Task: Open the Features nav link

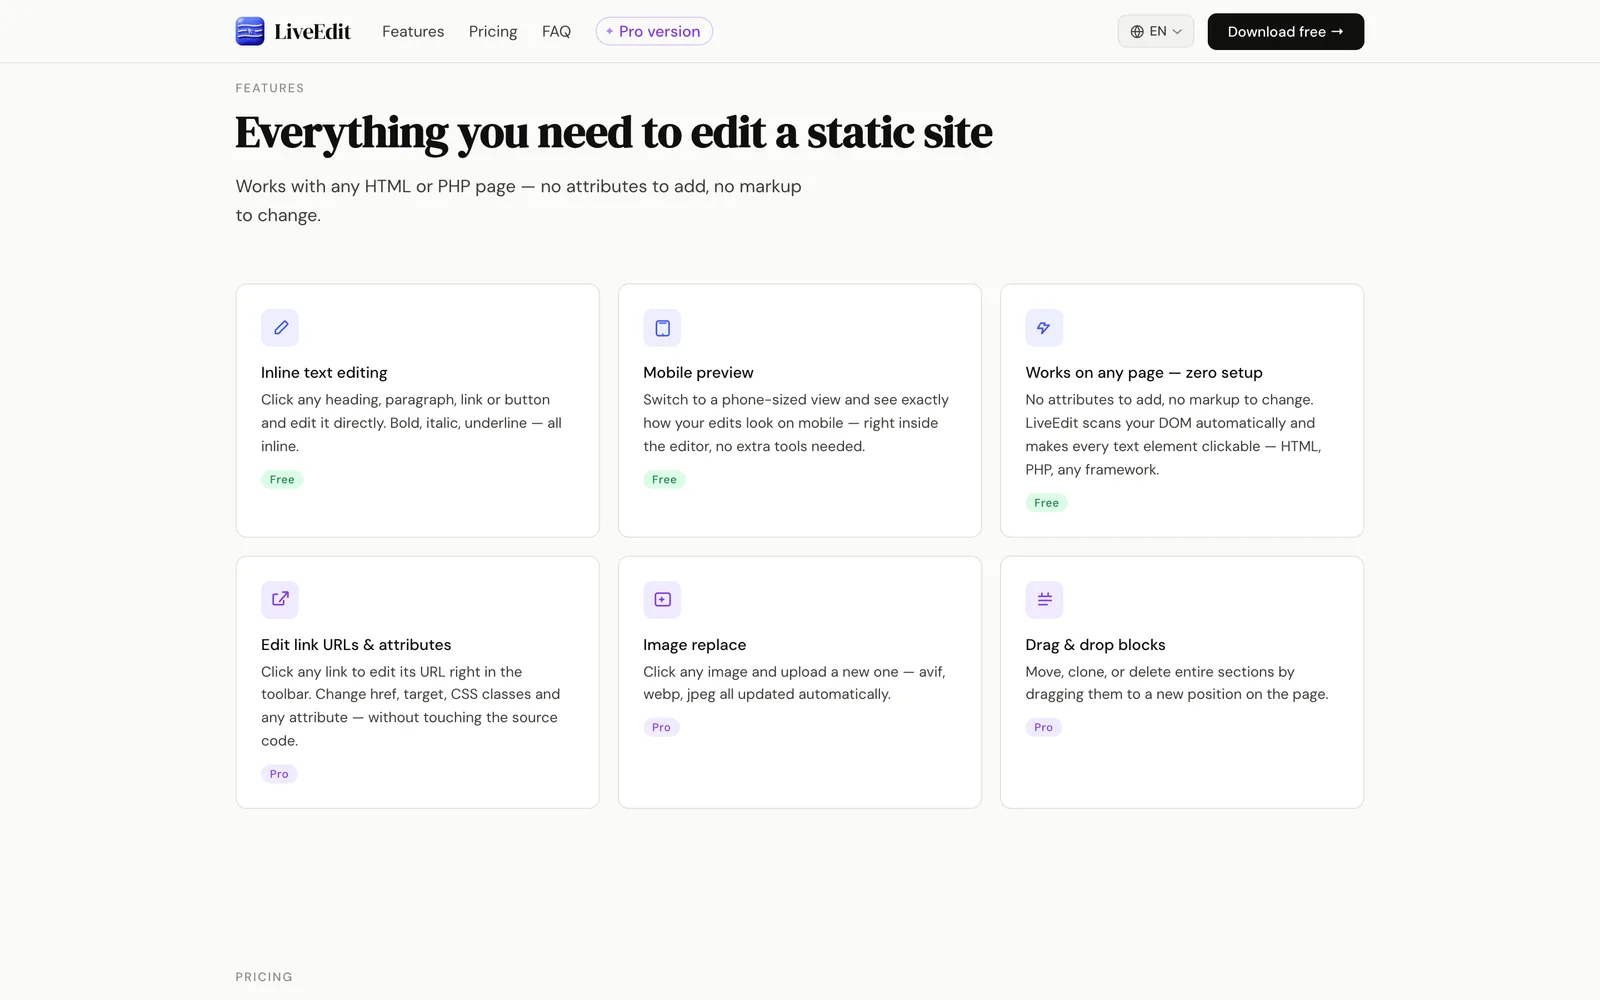Action: (x=413, y=31)
